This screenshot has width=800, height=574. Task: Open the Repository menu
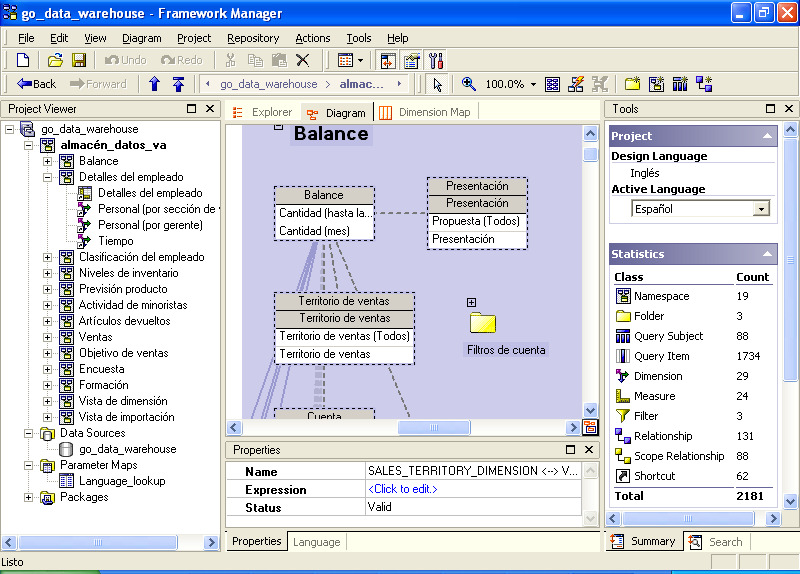pyautogui.click(x=253, y=38)
